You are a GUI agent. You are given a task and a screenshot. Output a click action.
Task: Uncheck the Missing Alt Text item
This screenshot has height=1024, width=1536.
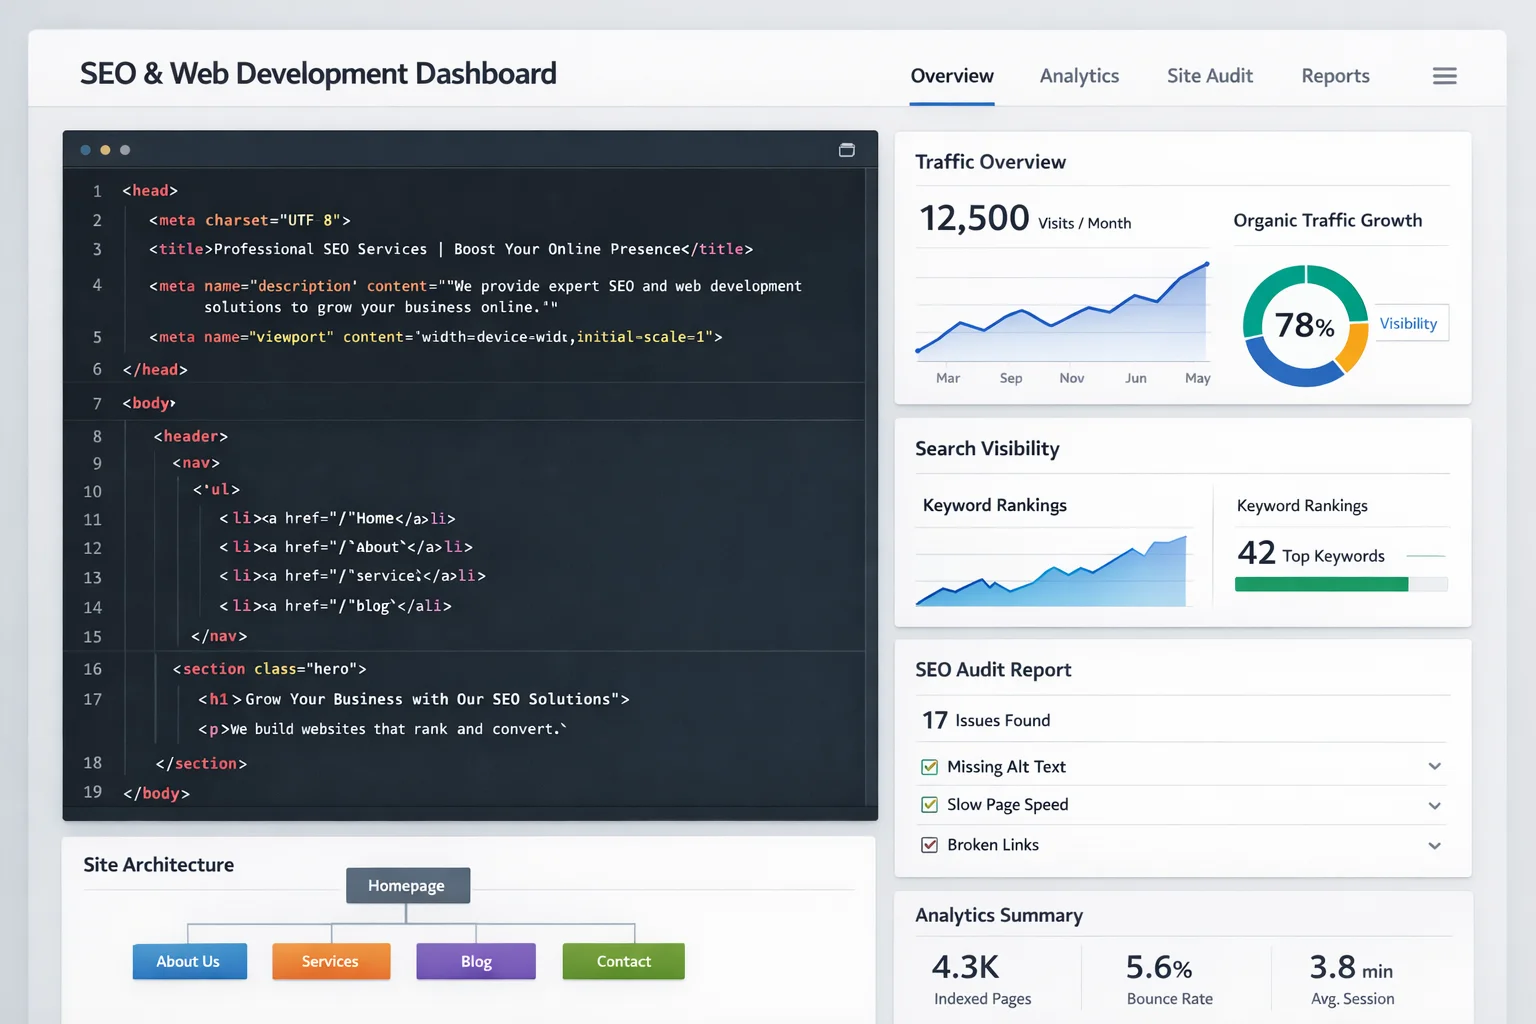pos(929,766)
